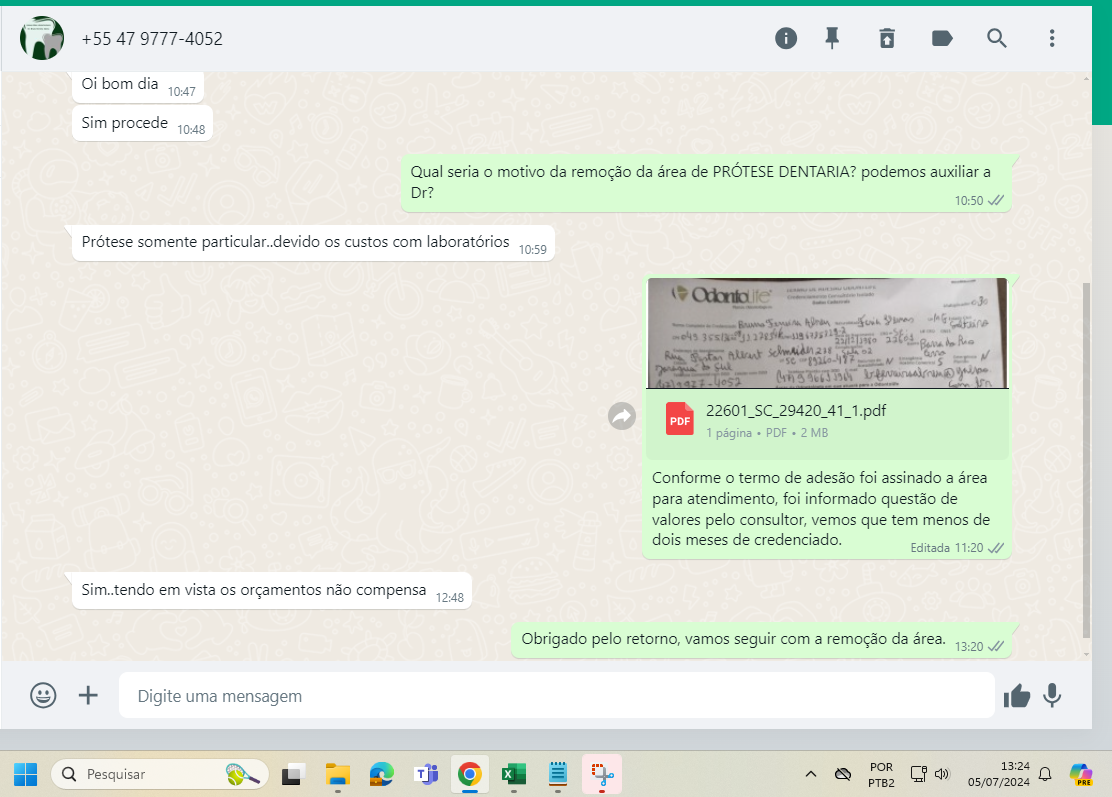Open the contact profile picture
Viewport: 1112px width, 797px height.
point(42,39)
